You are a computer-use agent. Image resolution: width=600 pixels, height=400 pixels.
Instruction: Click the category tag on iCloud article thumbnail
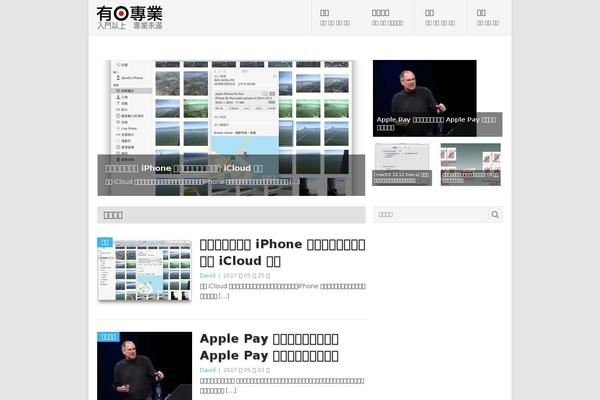pyautogui.click(x=105, y=242)
